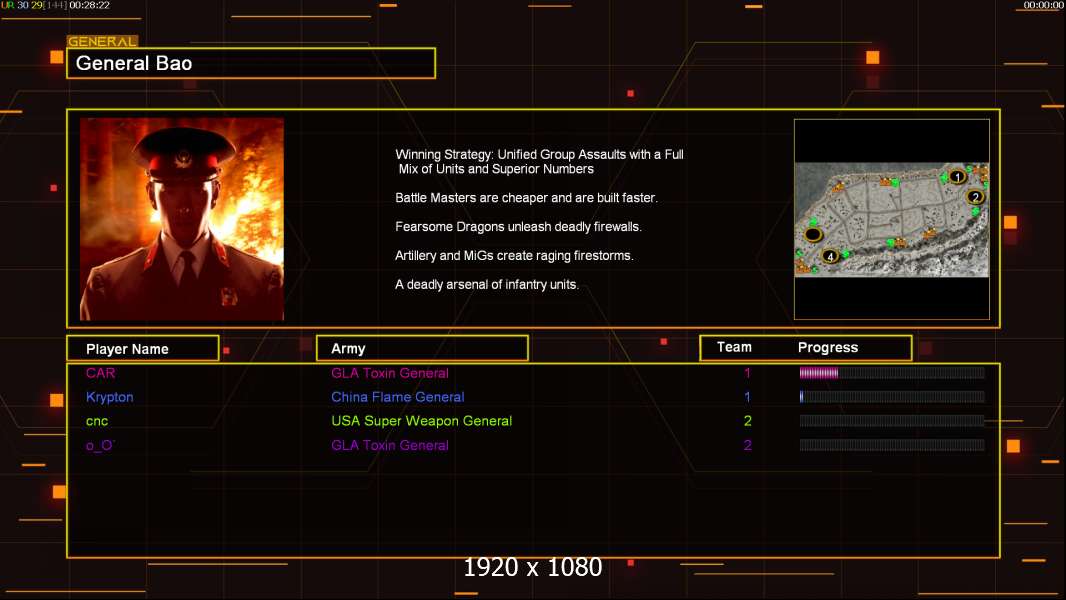Click USA Super Weapon General army entry

click(422, 421)
